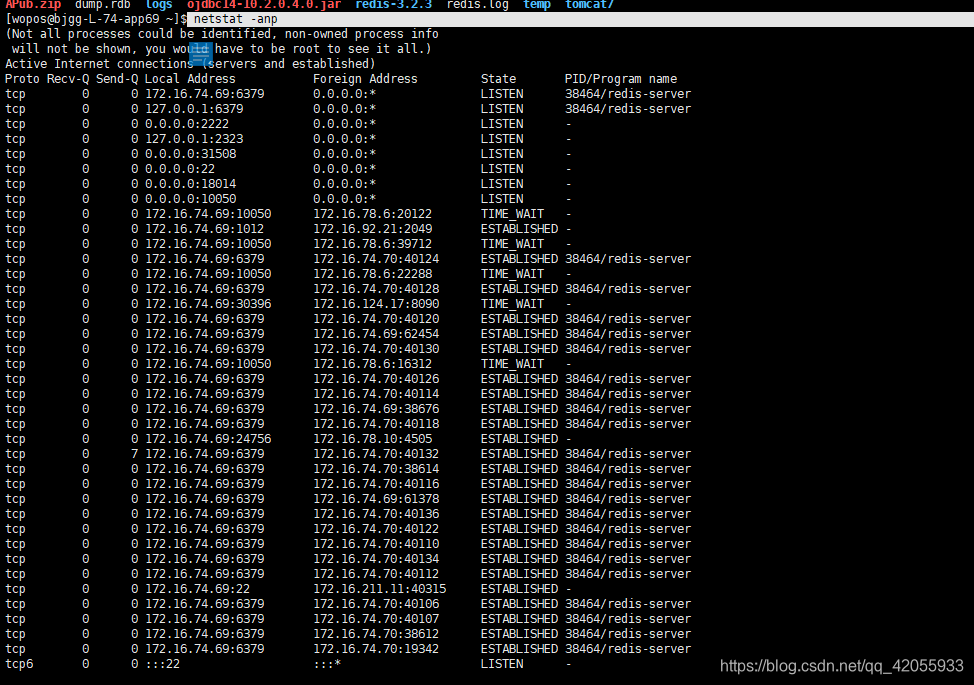
Task: Select foreign address "172.16.78.10:4505"
Action: click(x=372, y=439)
